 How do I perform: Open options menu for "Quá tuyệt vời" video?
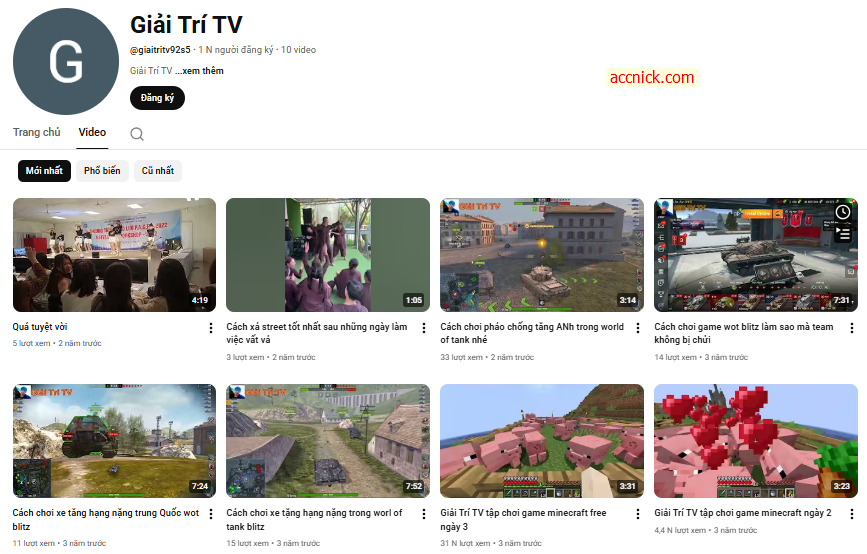pyautogui.click(x=210, y=328)
